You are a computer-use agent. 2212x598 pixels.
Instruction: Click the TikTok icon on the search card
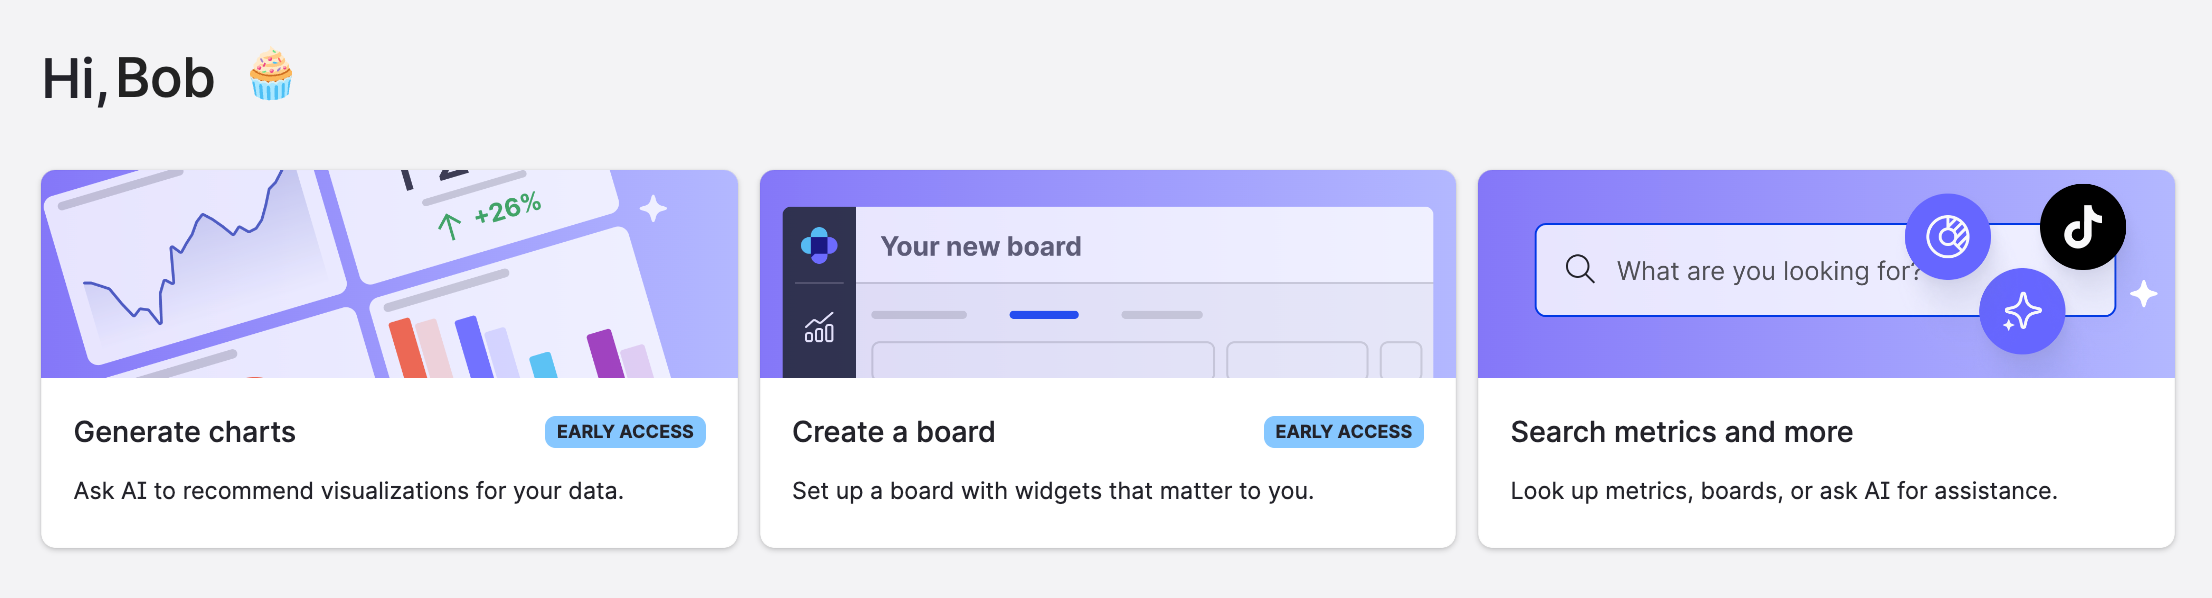[2083, 227]
